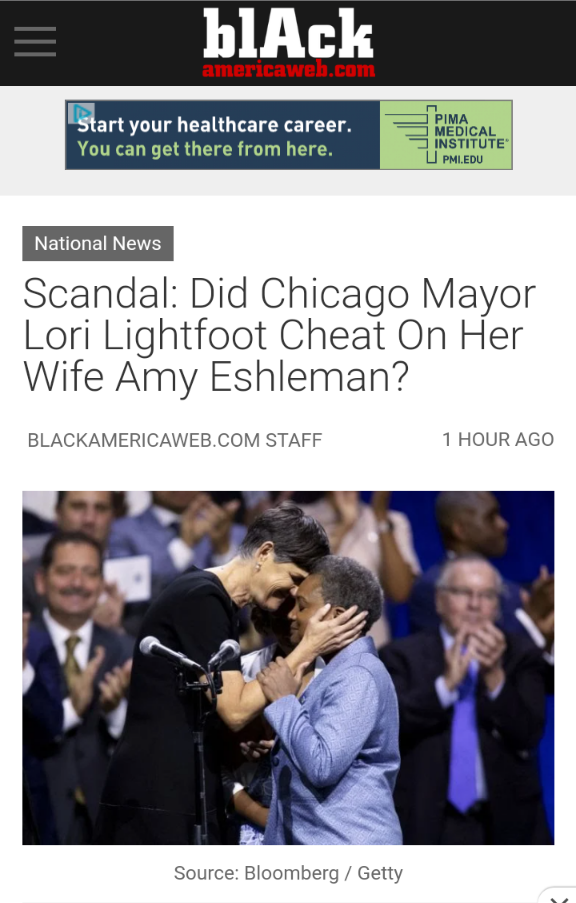
Task: Click the Lori Lightfoot scandal headline
Action: pos(279,335)
